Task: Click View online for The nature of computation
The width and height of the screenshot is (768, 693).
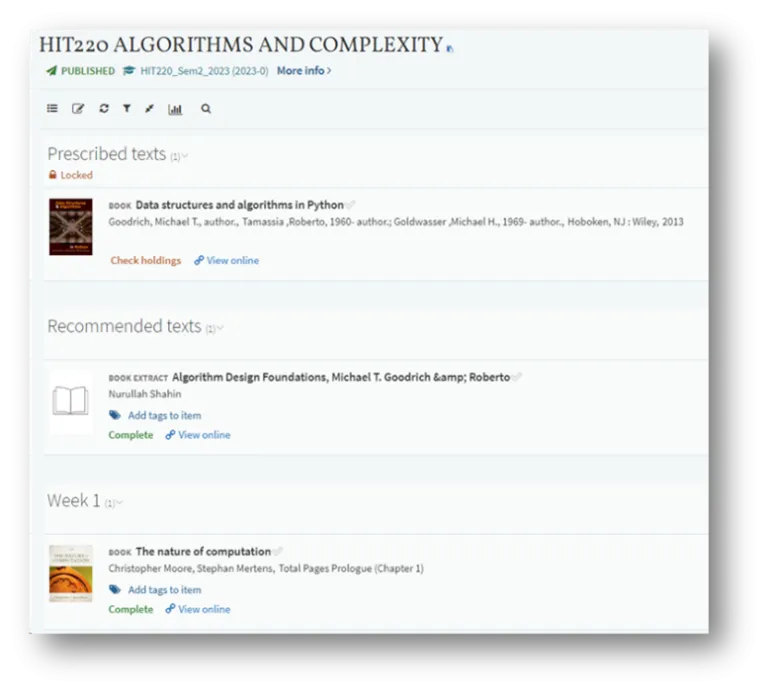Action: click(204, 609)
